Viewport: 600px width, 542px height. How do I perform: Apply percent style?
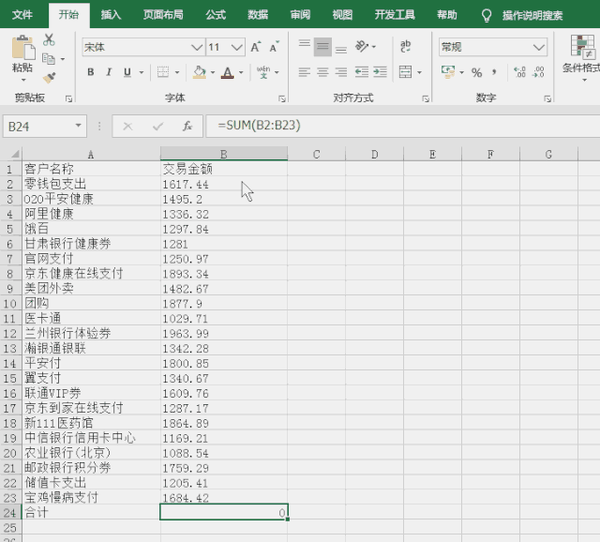(476, 72)
